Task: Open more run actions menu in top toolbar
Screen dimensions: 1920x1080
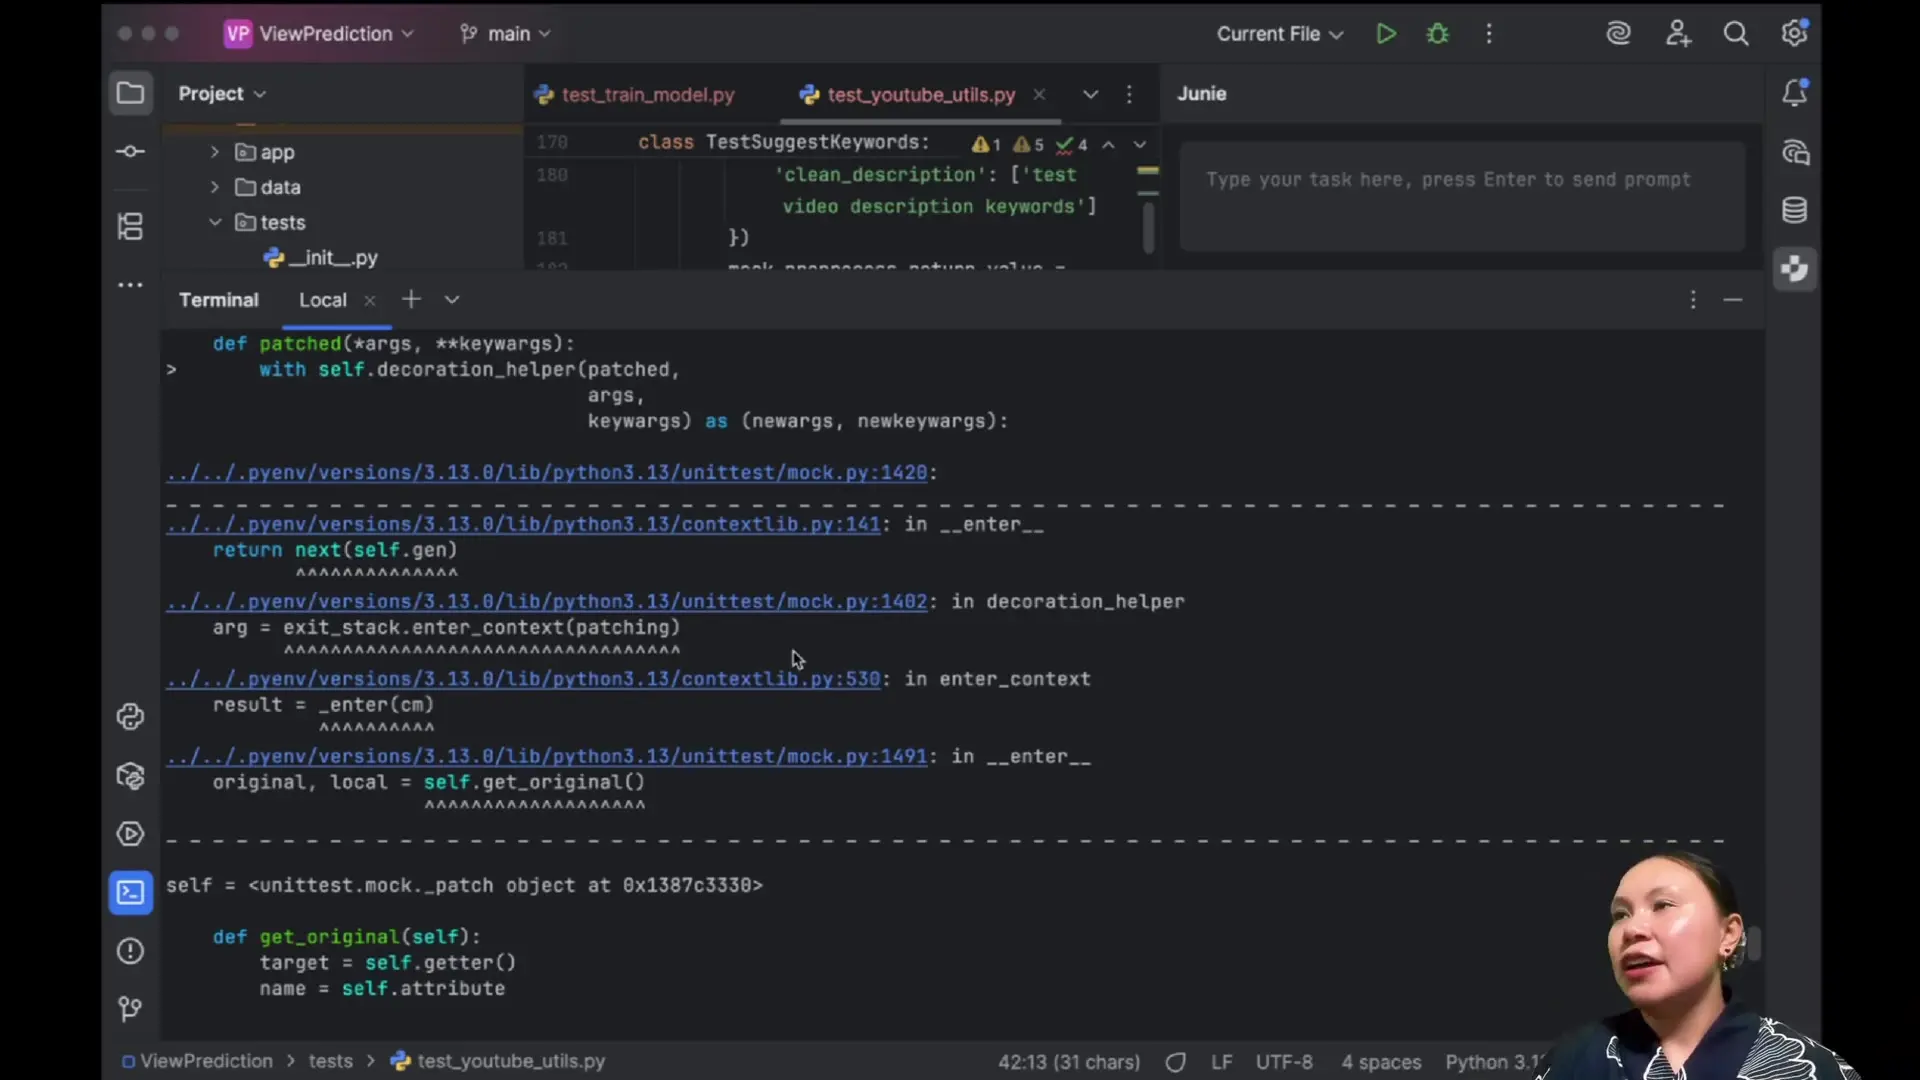Action: (x=1489, y=34)
